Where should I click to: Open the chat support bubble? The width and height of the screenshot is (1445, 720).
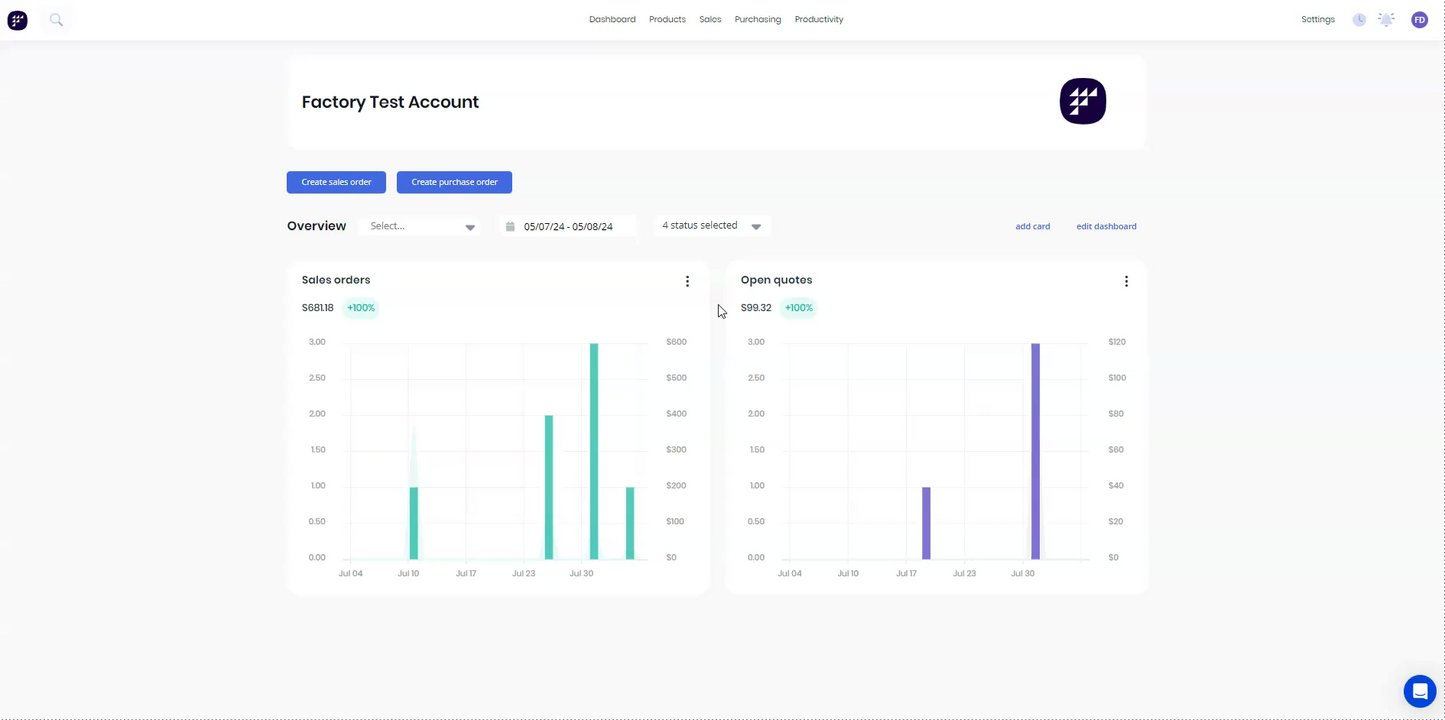coord(1420,691)
